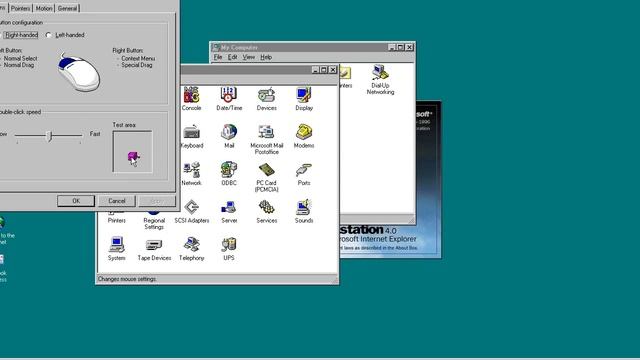
Task: Open the Network icon
Action: [x=191, y=174]
